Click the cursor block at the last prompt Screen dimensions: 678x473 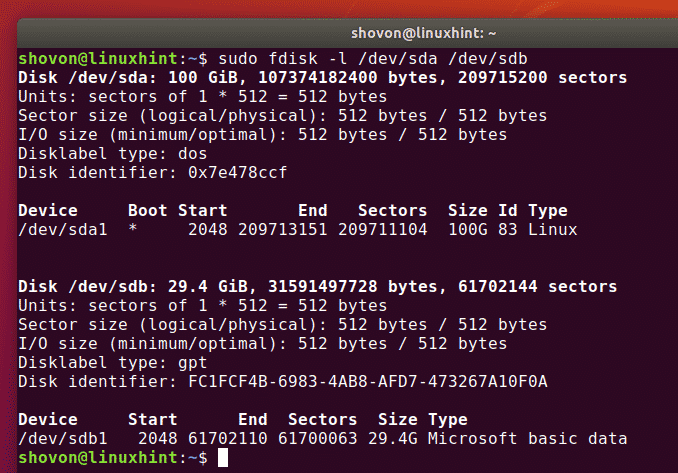tap(224, 457)
